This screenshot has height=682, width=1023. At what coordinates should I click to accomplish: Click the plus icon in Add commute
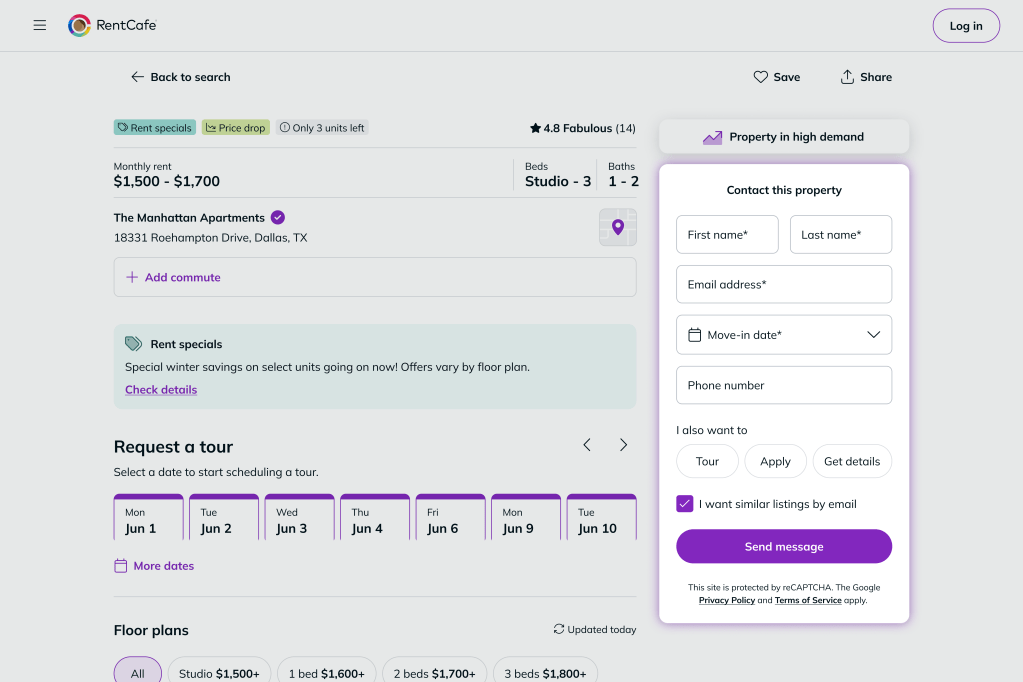coord(132,277)
